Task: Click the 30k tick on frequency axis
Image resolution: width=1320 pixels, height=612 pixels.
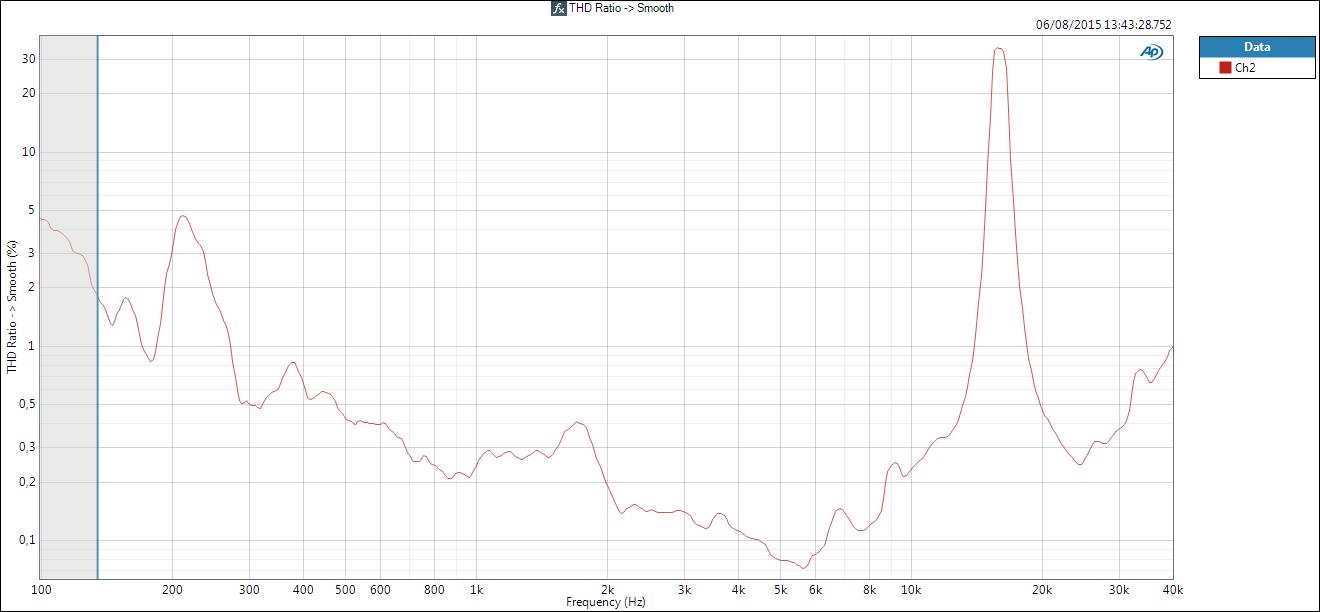Action: (1118, 589)
